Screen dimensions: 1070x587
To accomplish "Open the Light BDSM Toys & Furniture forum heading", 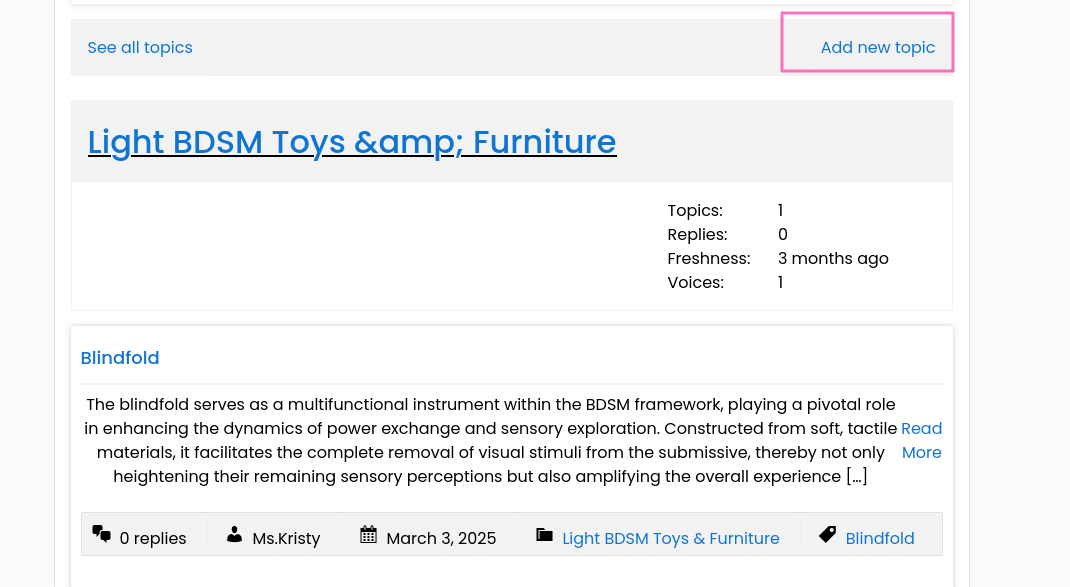I will pyautogui.click(x=352, y=142).
